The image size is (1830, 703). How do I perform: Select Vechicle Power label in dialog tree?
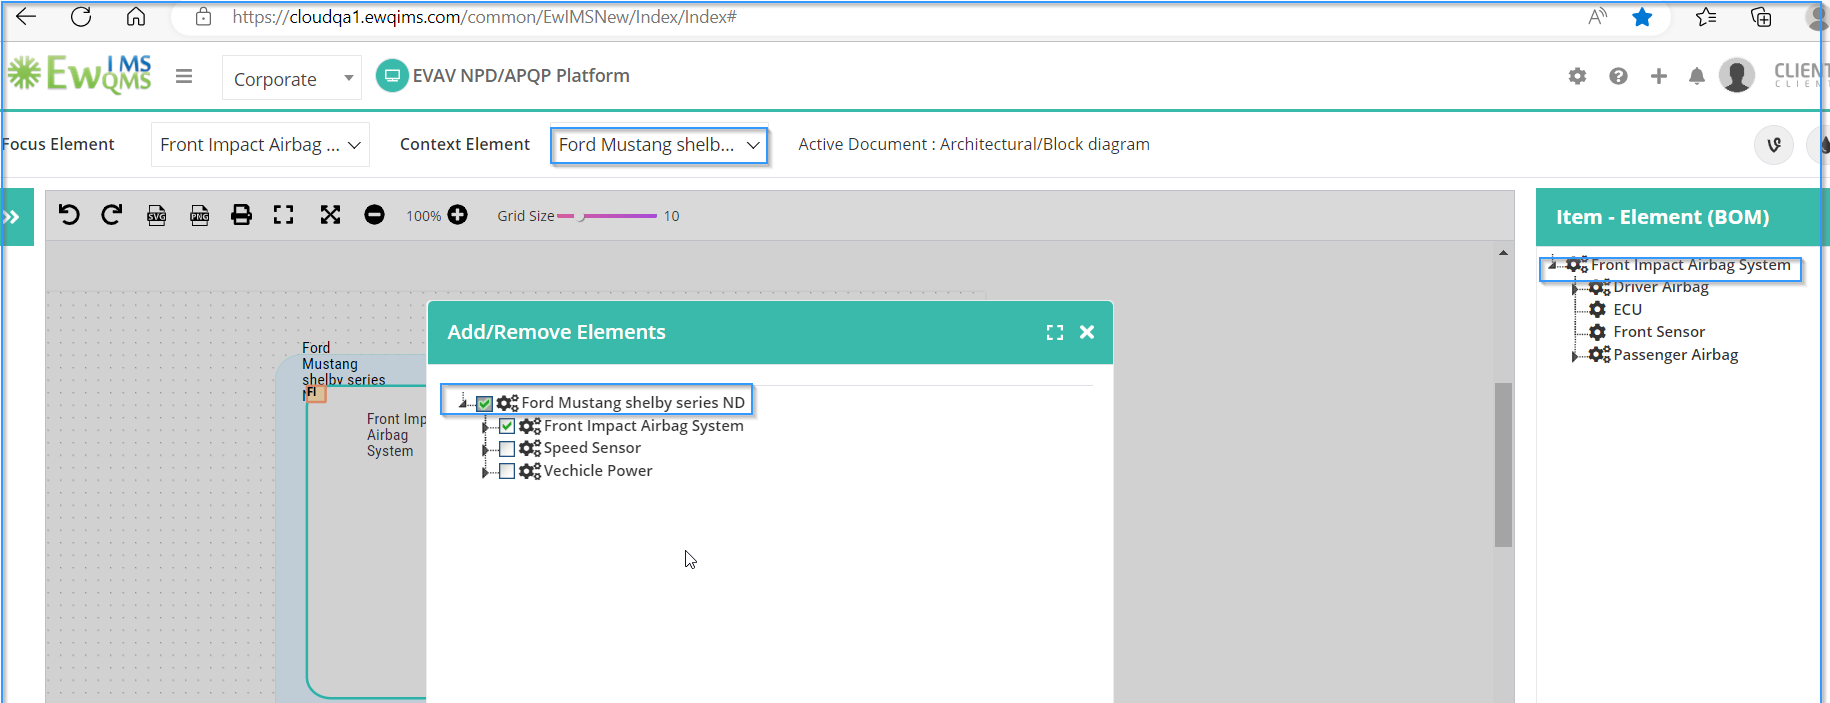598,471
